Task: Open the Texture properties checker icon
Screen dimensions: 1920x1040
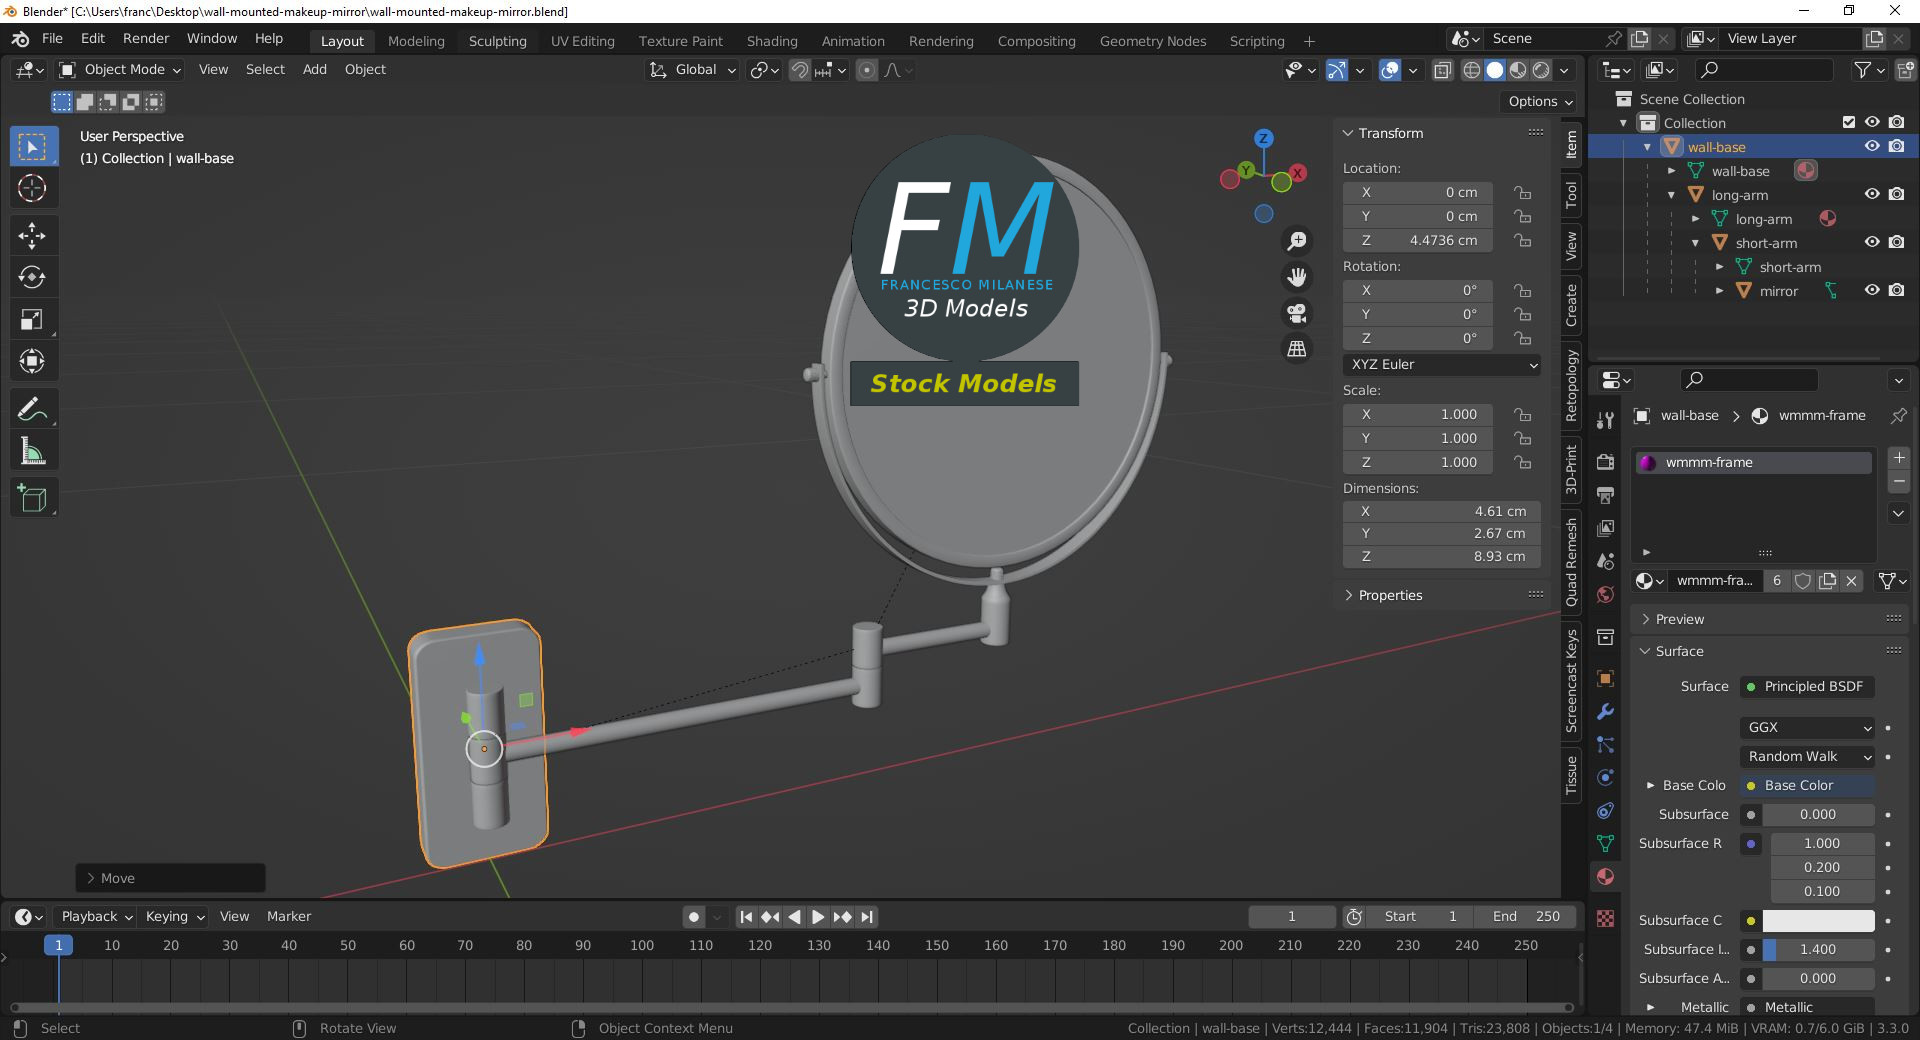Action: coord(1606,918)
